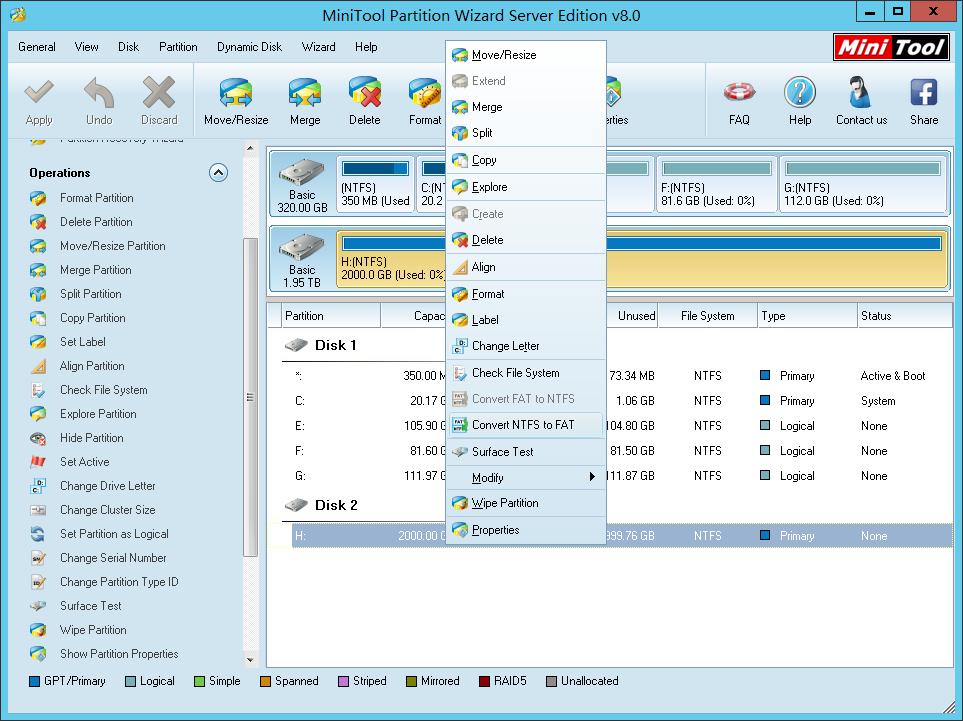Screen dimensions: 963x721
Task: Click Format Partition icon in Operations panel
Action: 38,198
